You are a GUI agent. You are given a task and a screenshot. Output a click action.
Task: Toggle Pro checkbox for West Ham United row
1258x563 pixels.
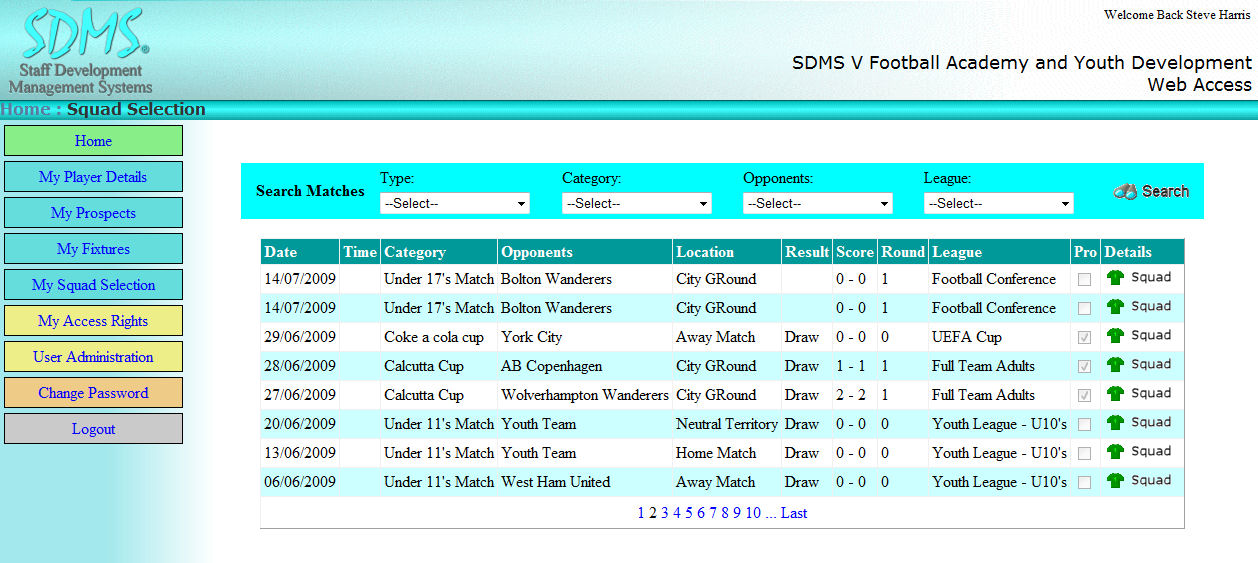pyautogui.click(x=1085, y=483)
